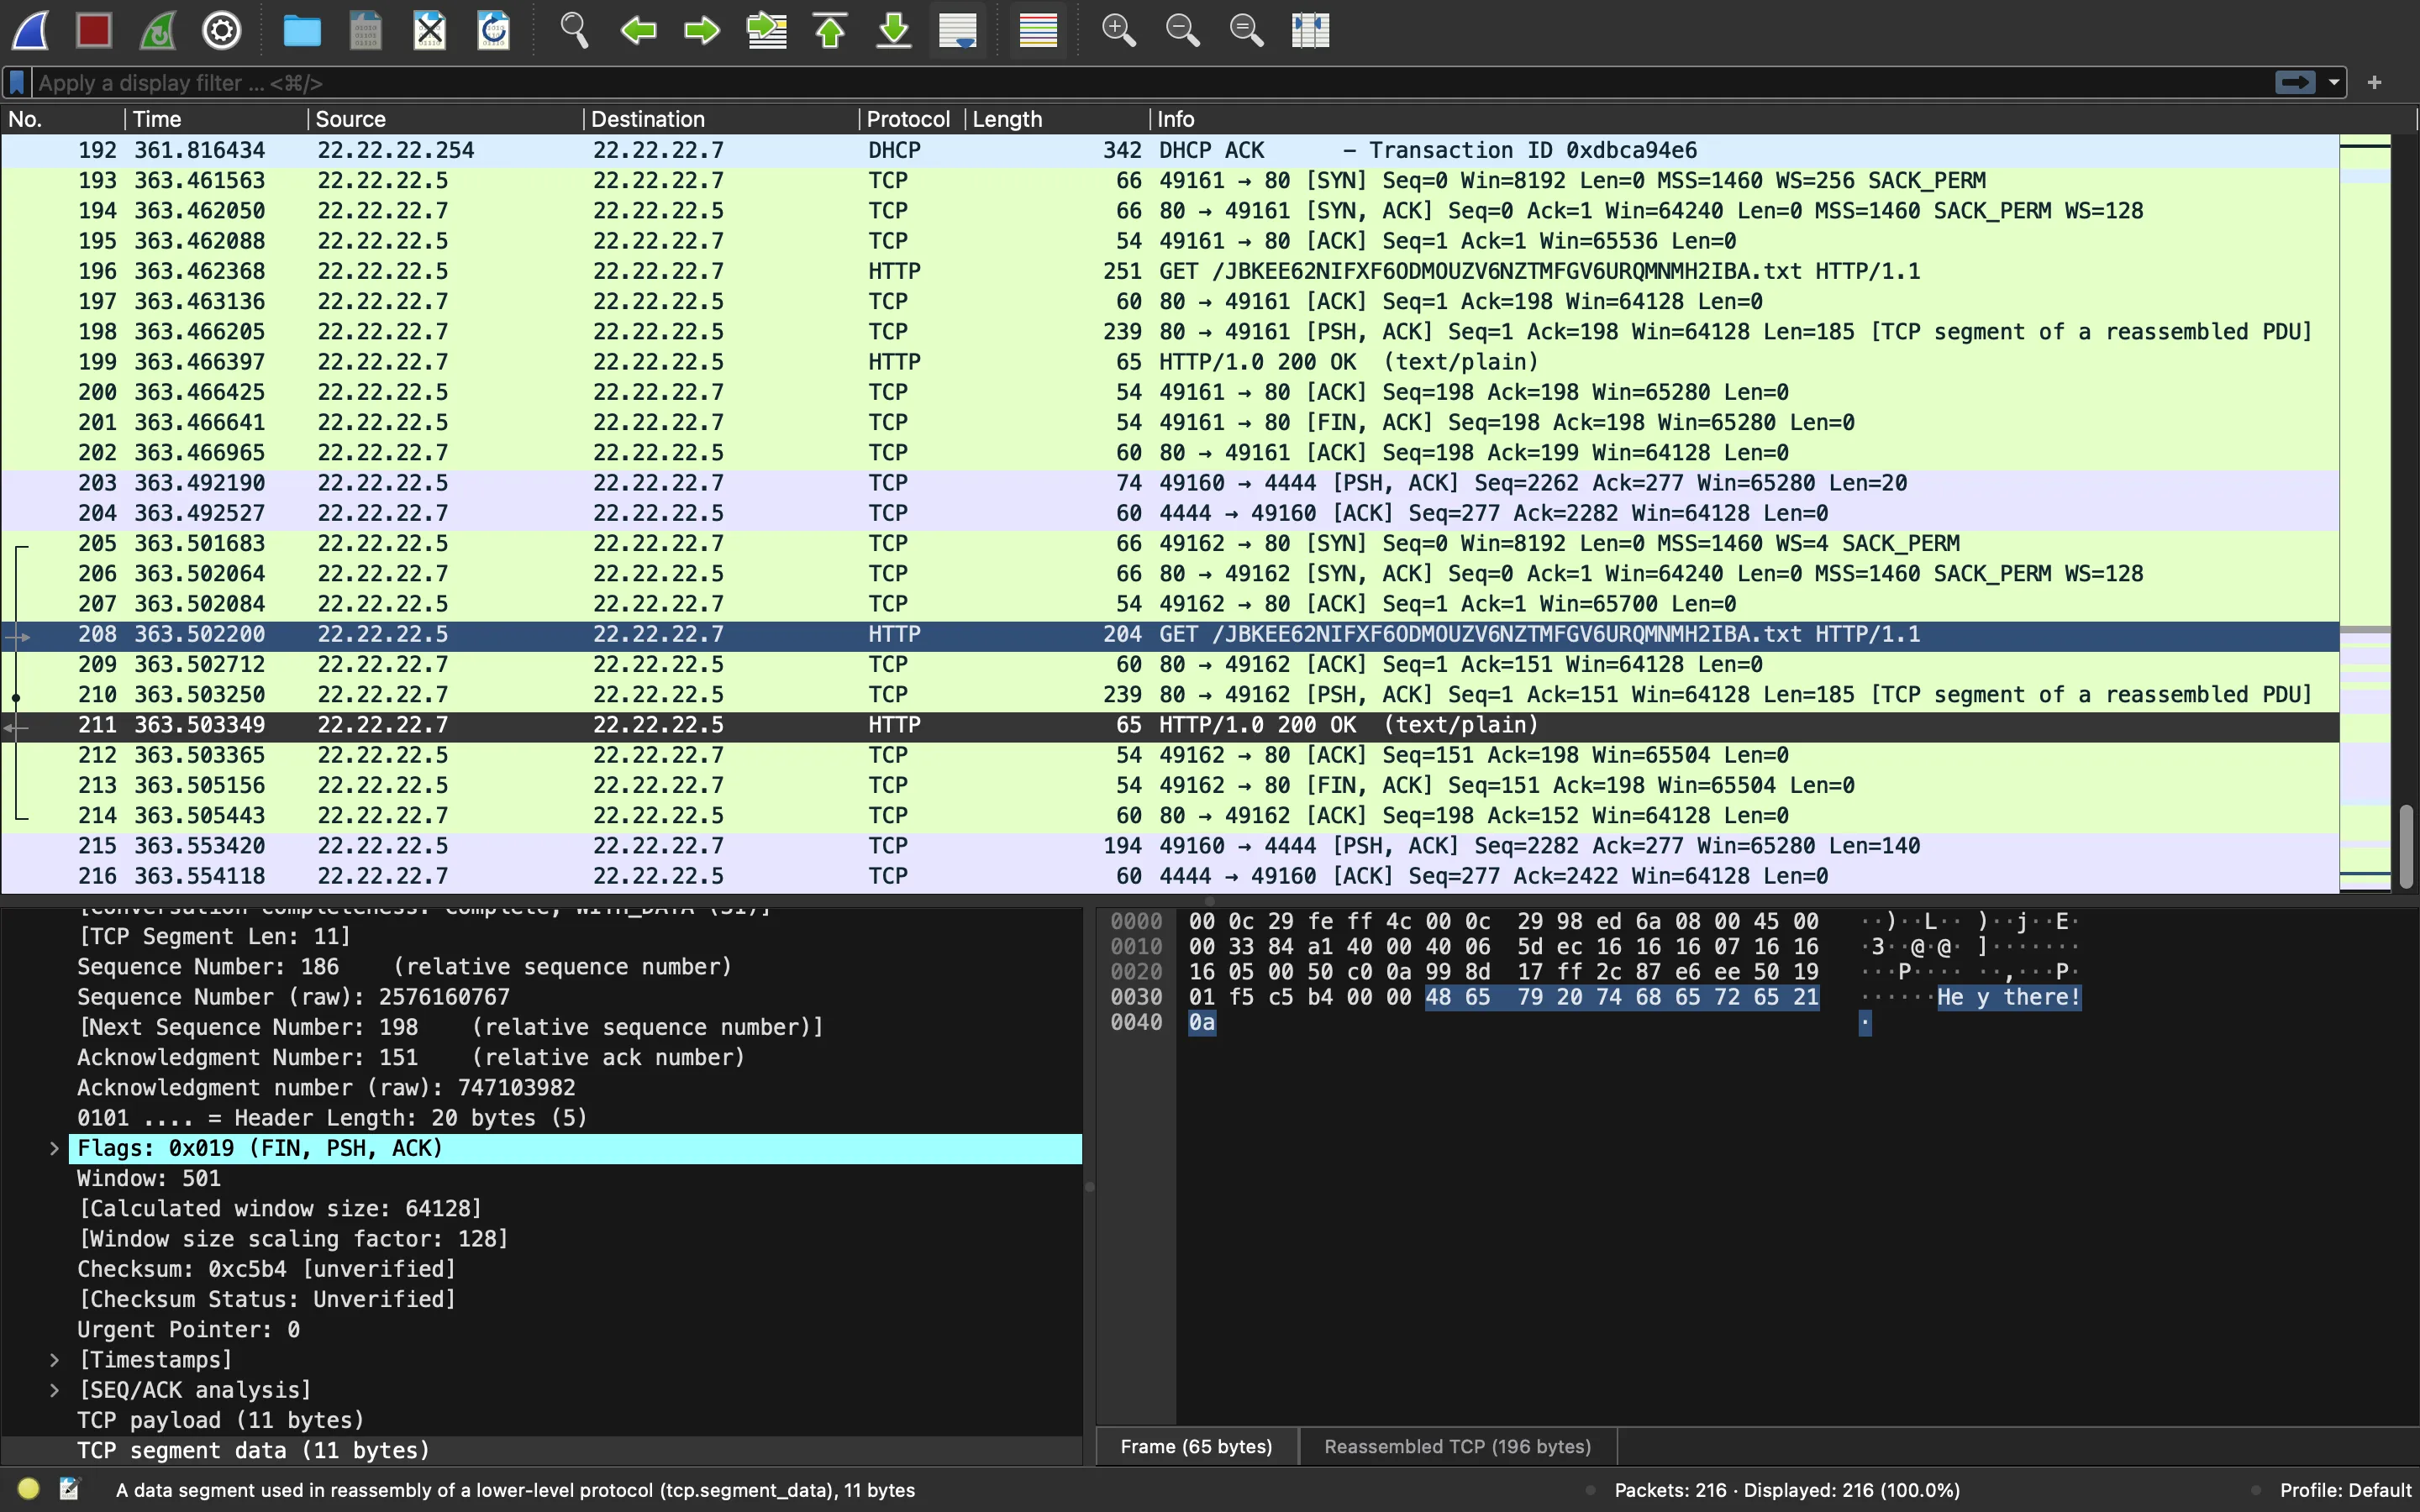Save the capture file
This screenshot has height=1512, width=2420.
point(366,30)
